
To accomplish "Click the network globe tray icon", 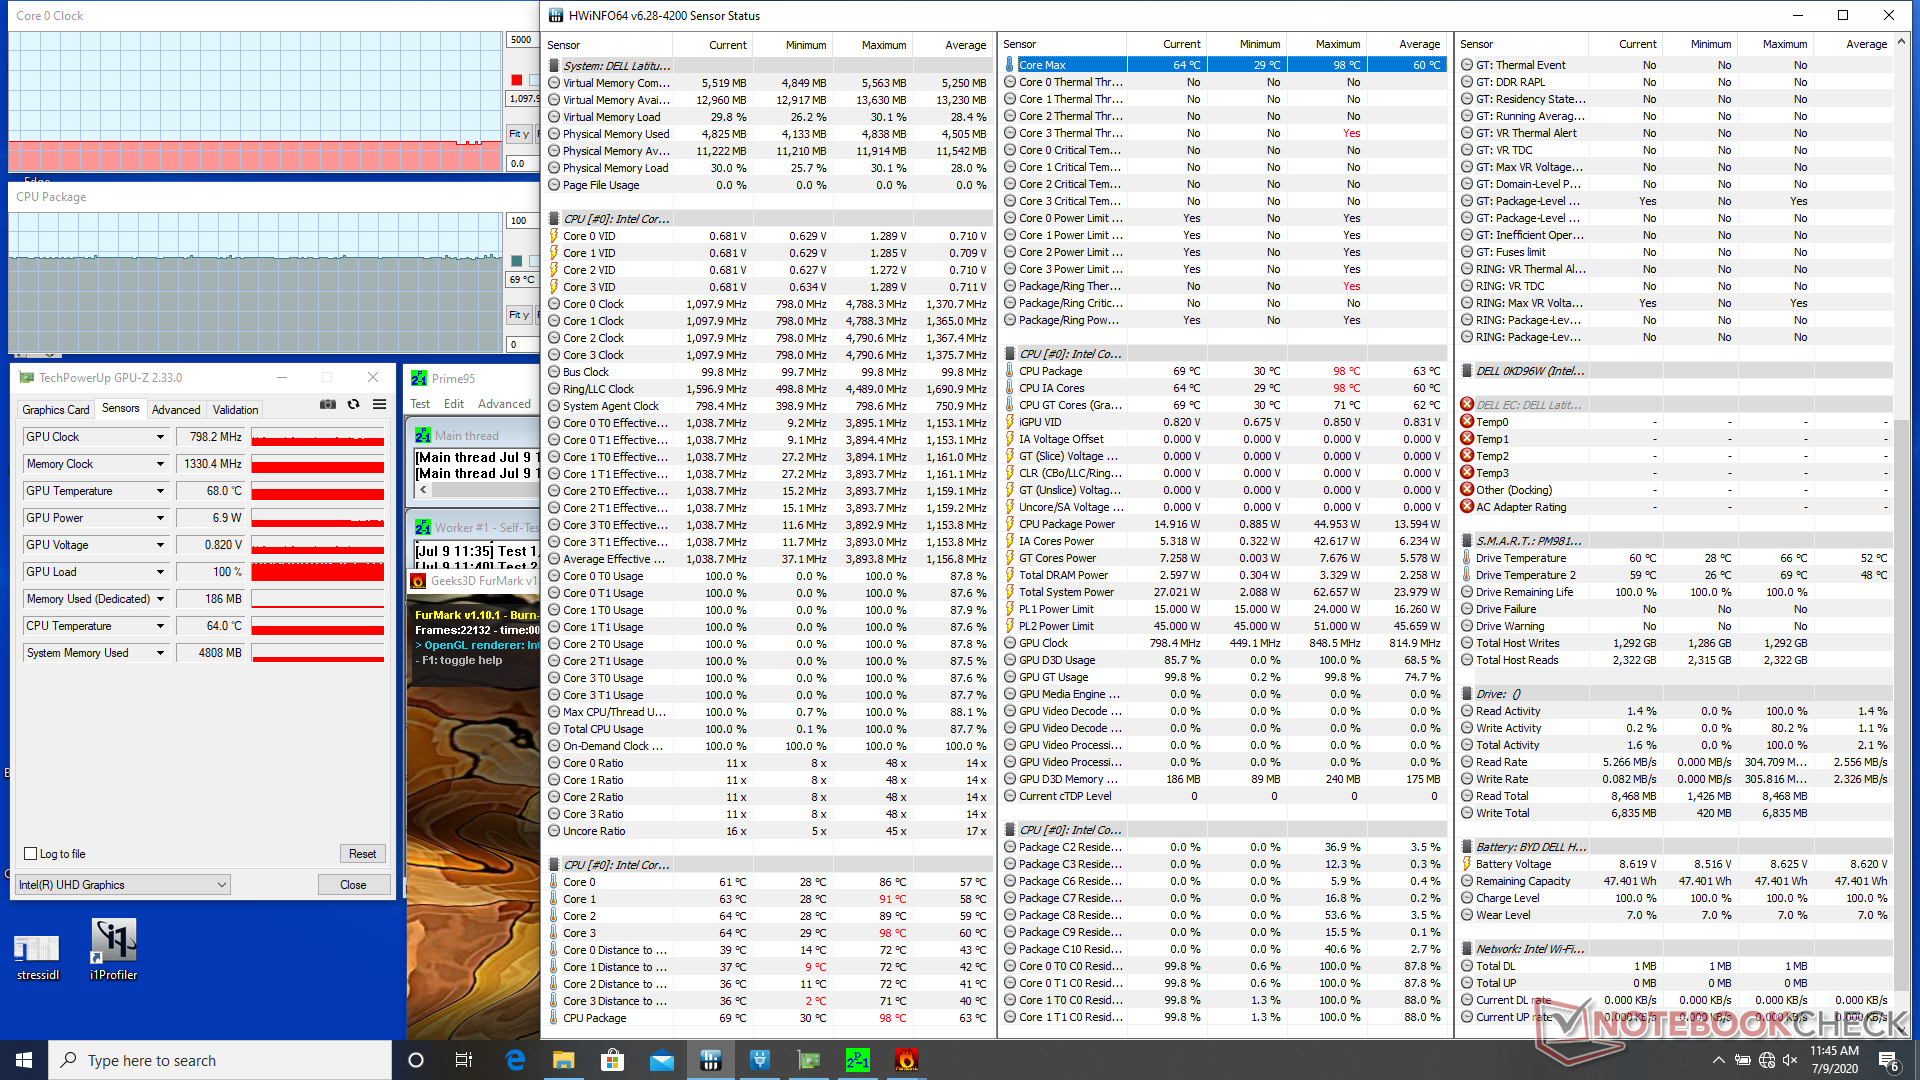I will [x=1766, y=1060].
